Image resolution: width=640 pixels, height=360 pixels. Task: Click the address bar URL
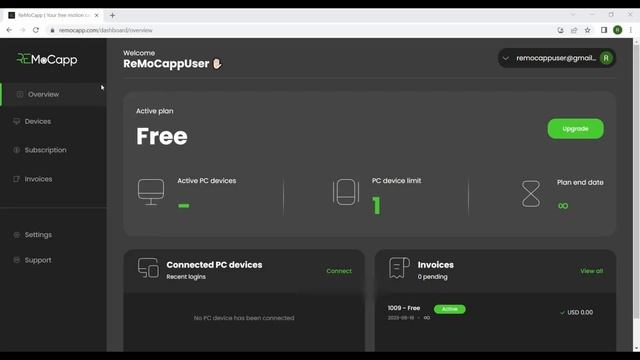105,30
